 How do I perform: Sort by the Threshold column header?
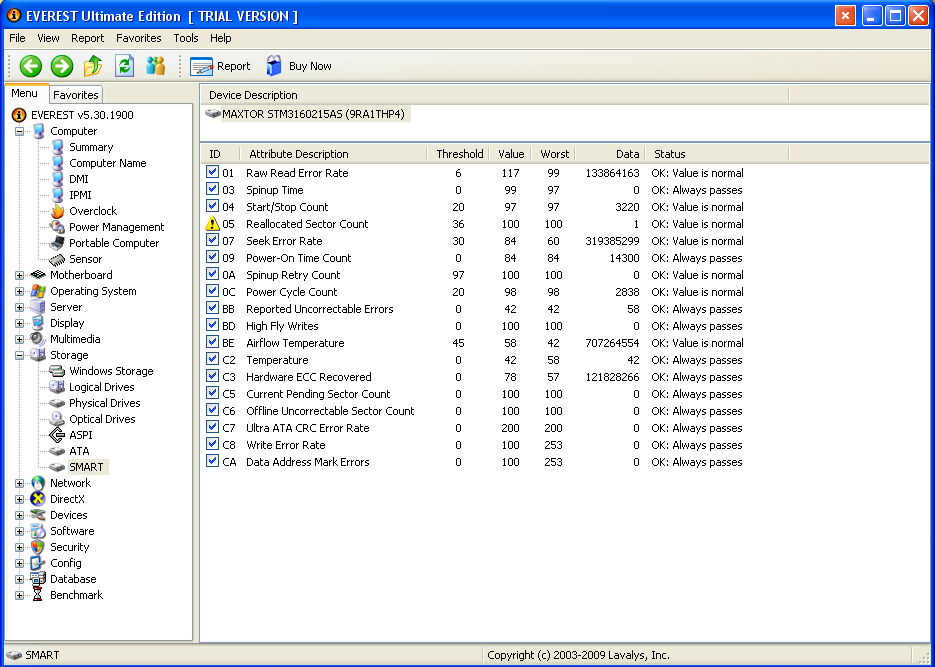459,154
